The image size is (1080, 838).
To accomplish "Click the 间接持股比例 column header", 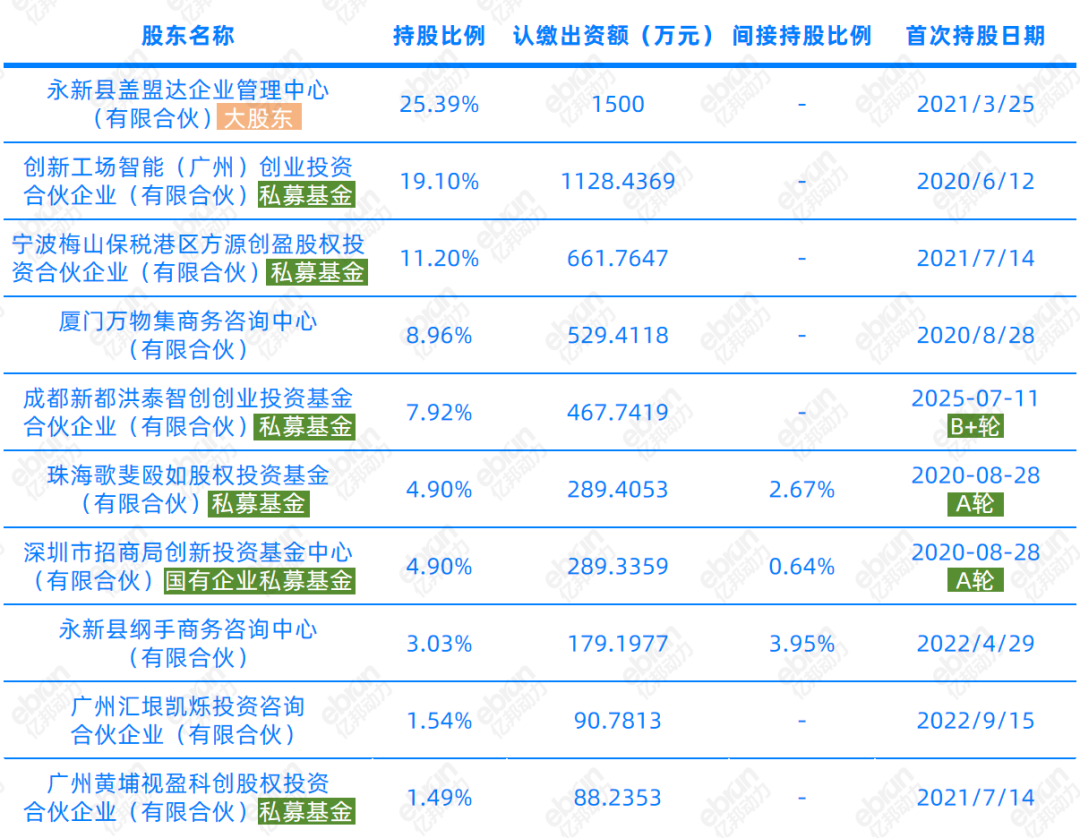I will tap(801, 36).
